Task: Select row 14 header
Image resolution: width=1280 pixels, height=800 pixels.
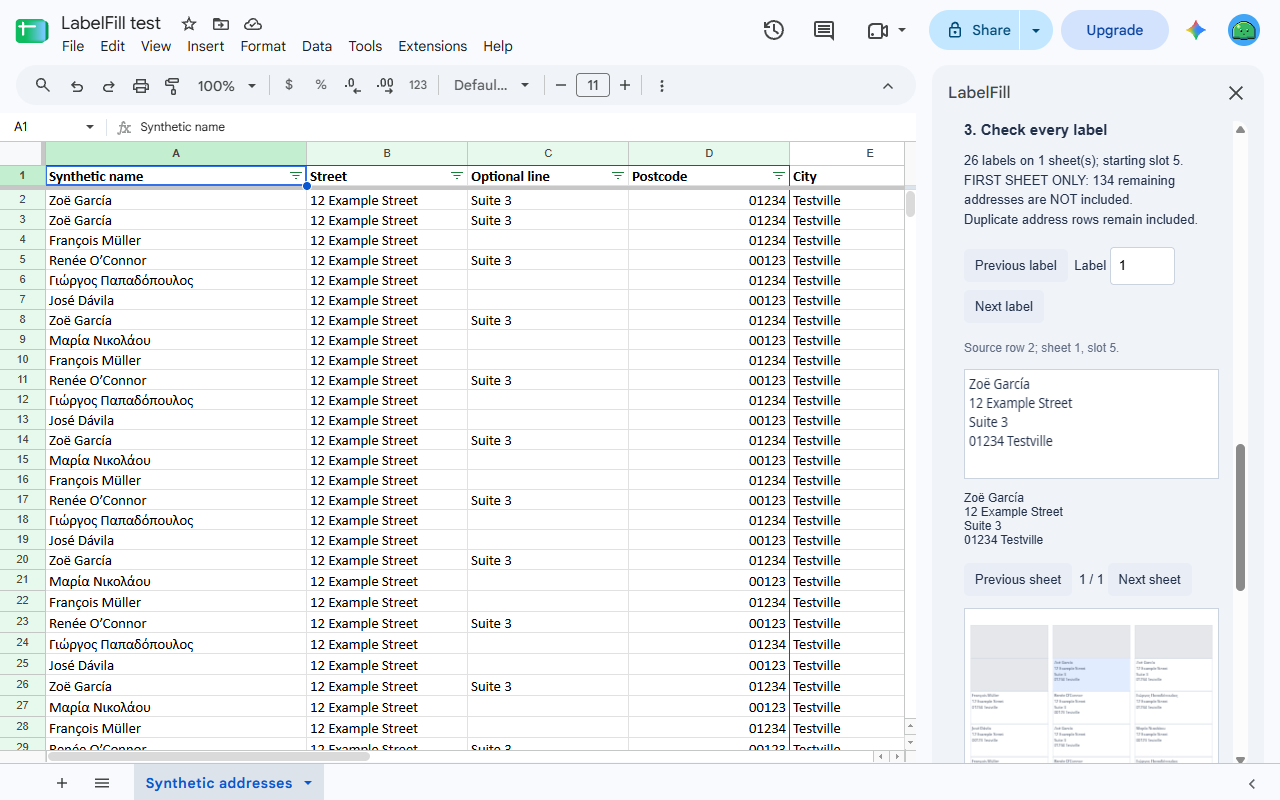Action: click(22, 440)
